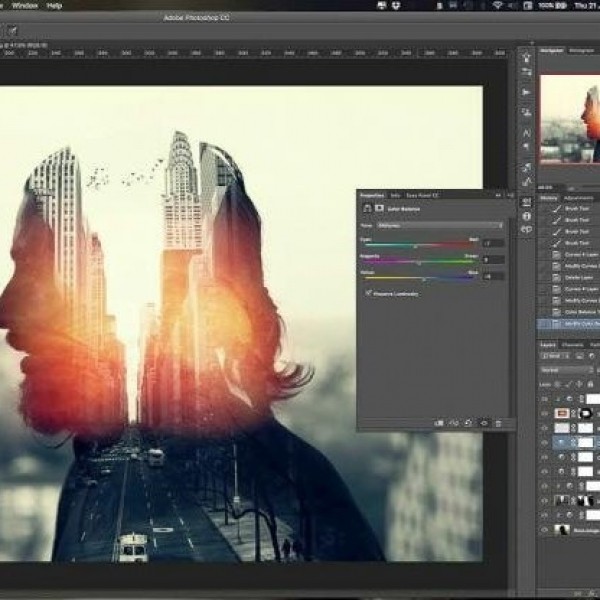Hide the Background layer with eye icon
This screenshot has width=600, height=600.
[545, 529]
